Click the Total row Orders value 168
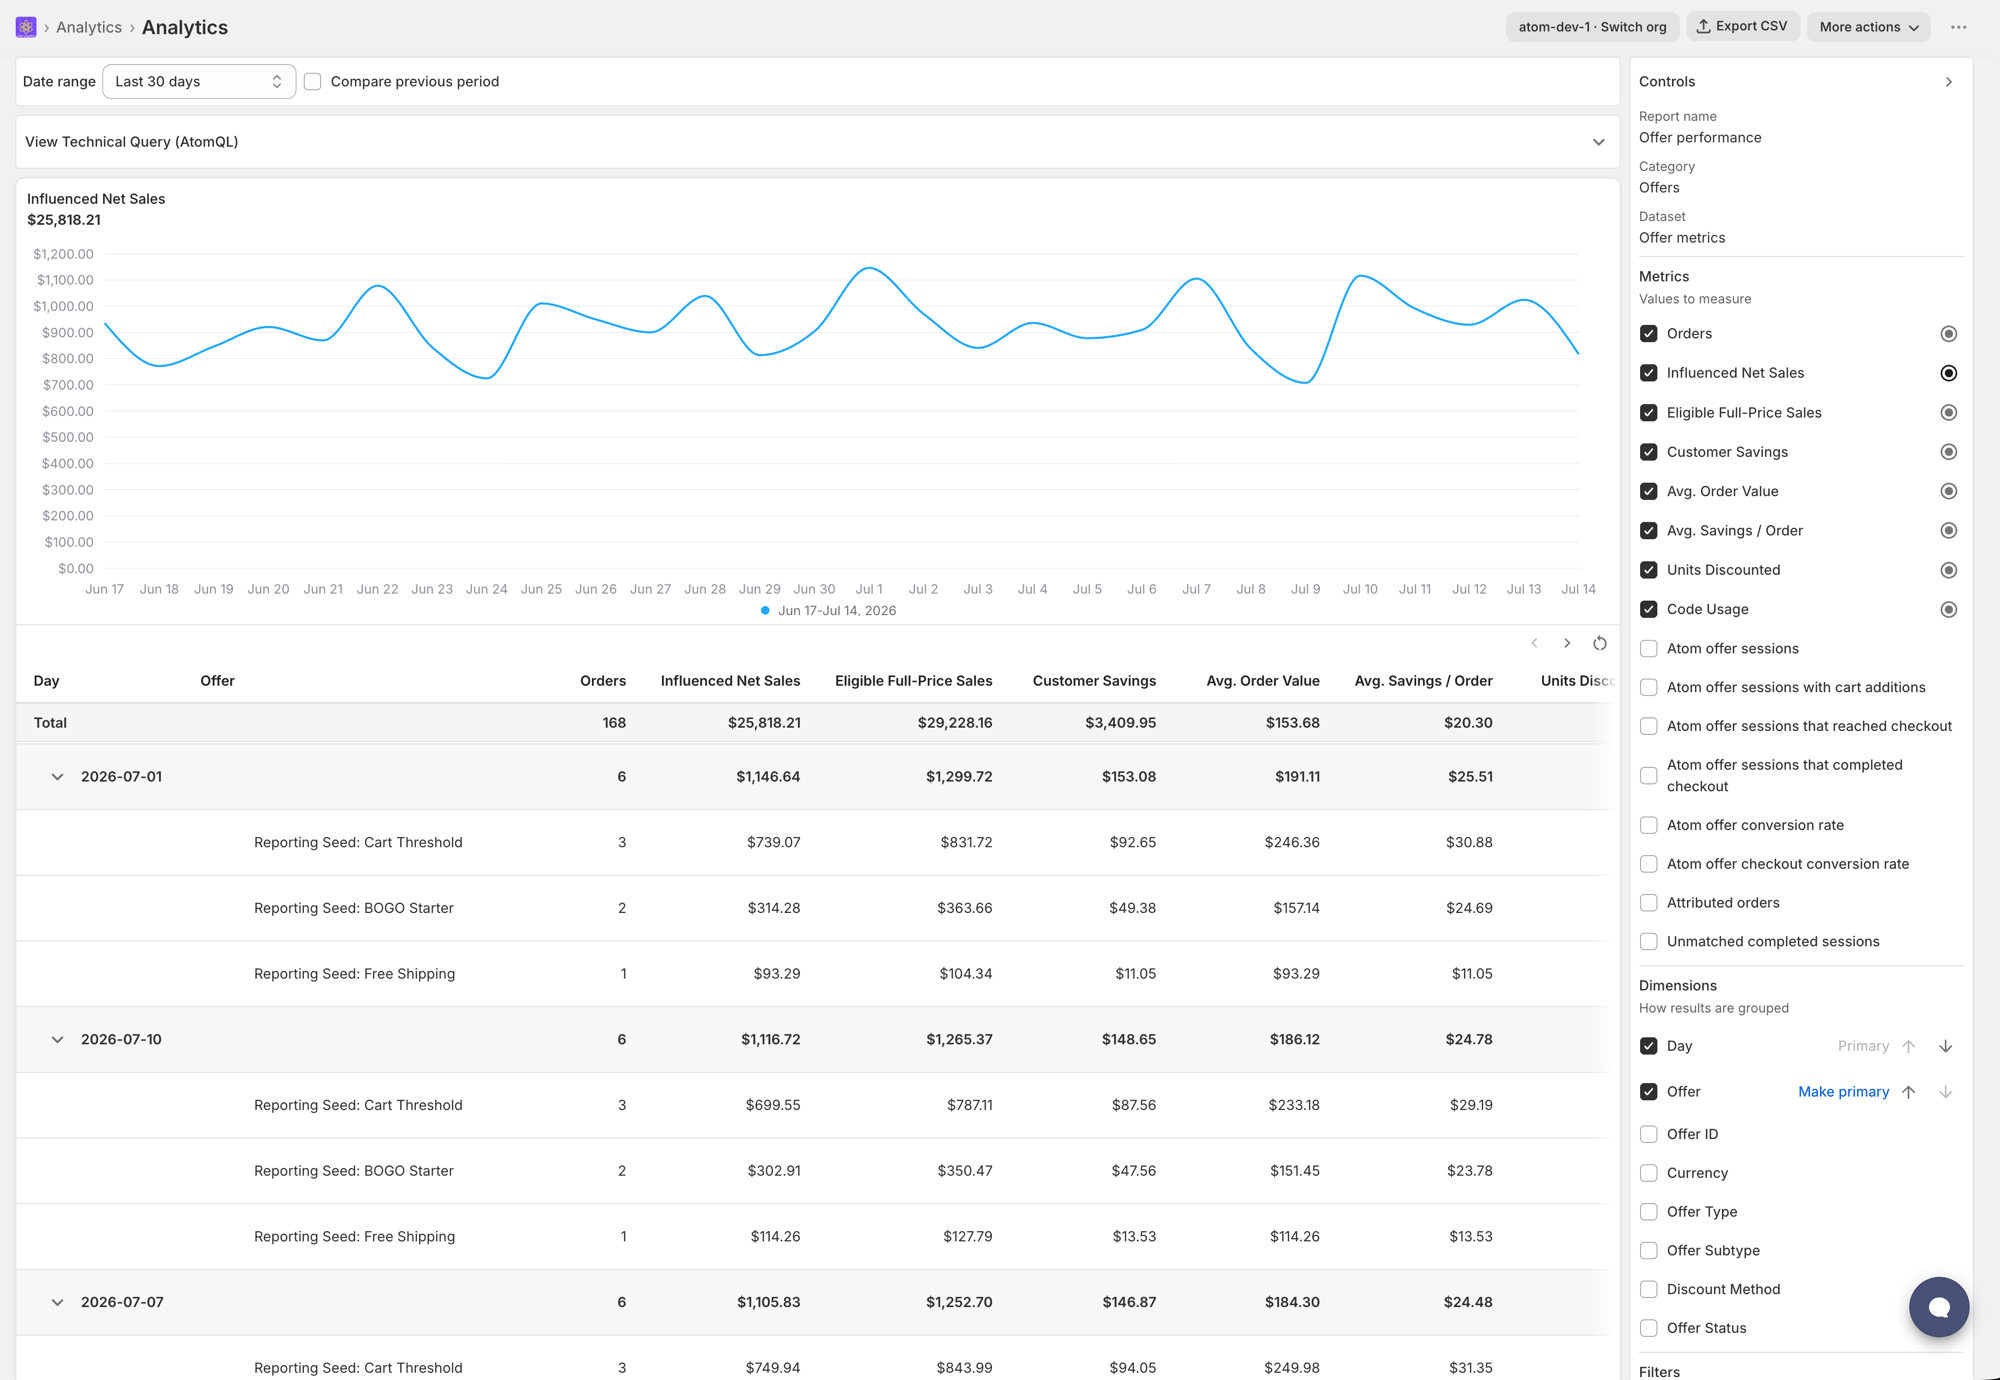2000x1380 pixels. tap(614, 723)
